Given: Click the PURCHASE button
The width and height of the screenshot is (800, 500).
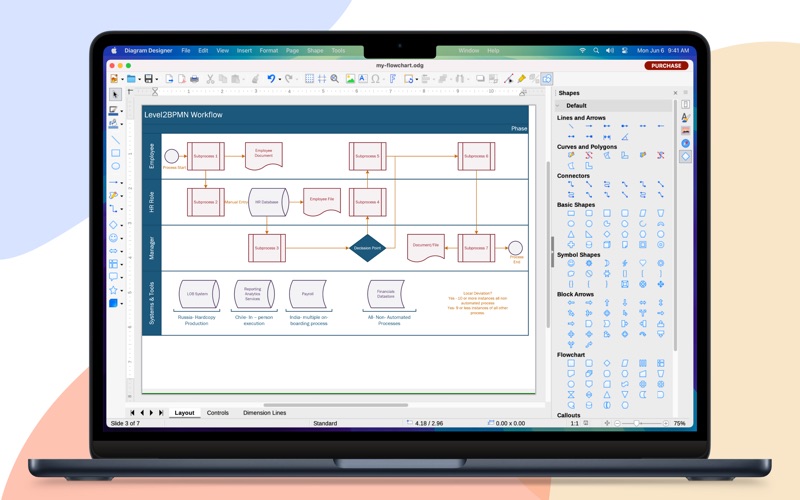Looking at the screenshot, I should click(x=666, y=66).
